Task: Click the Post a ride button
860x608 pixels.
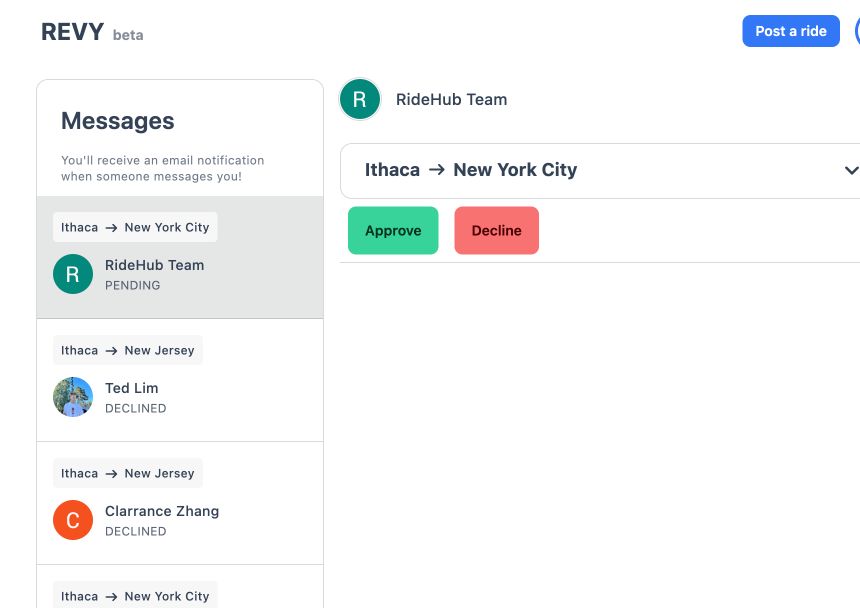Action: (x=790, y=31)
